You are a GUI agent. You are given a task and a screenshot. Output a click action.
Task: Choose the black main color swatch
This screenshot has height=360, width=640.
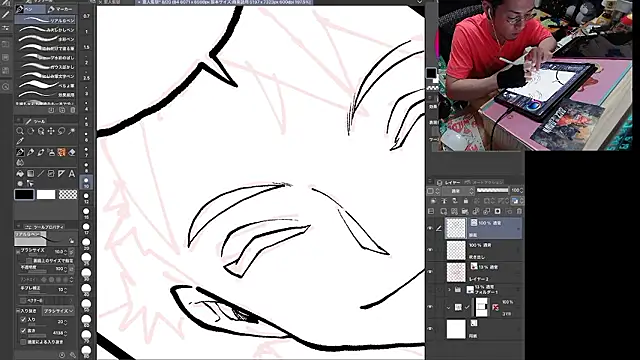(x=24, y=195)
